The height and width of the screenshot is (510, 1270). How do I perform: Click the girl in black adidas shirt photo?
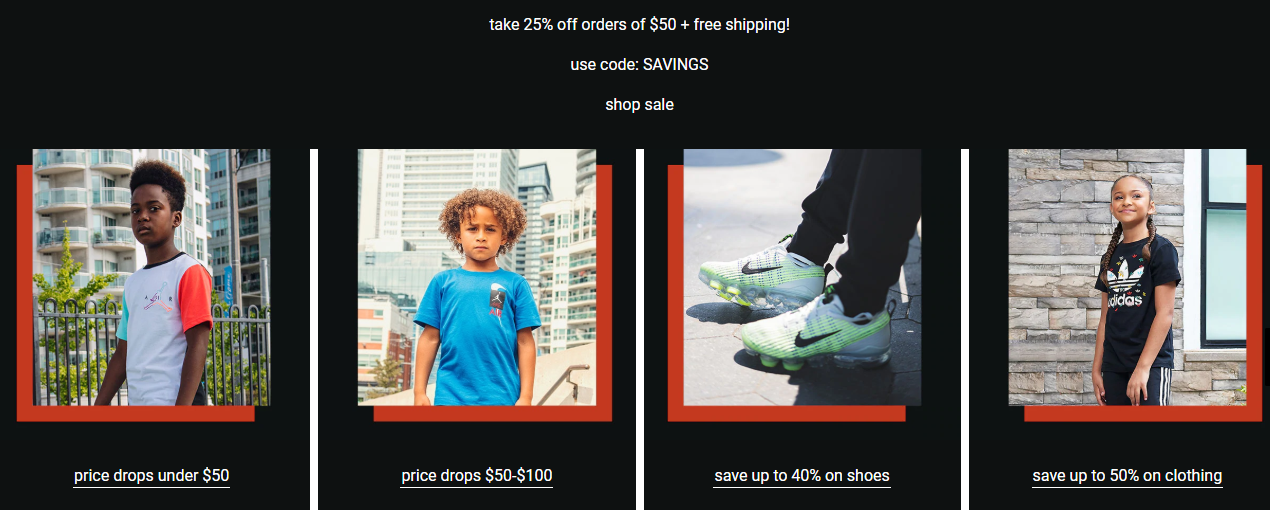coord(1127,277)
